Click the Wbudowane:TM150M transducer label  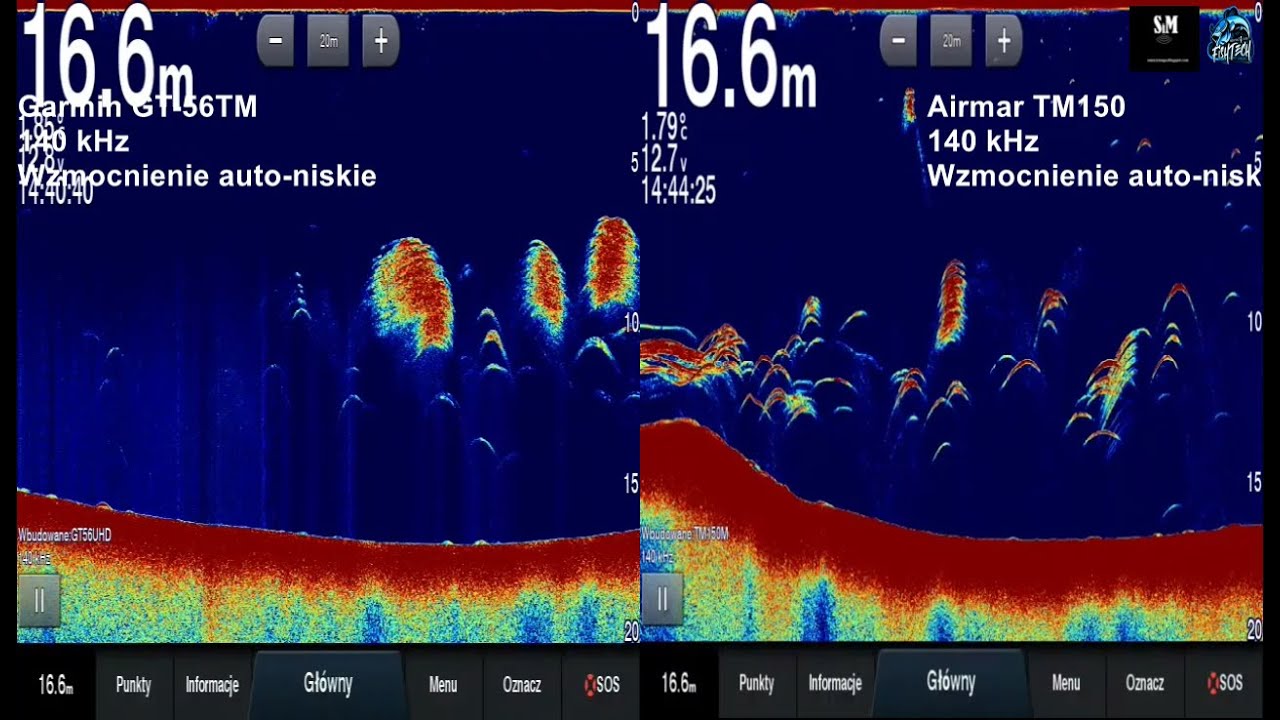pos(685,534)
